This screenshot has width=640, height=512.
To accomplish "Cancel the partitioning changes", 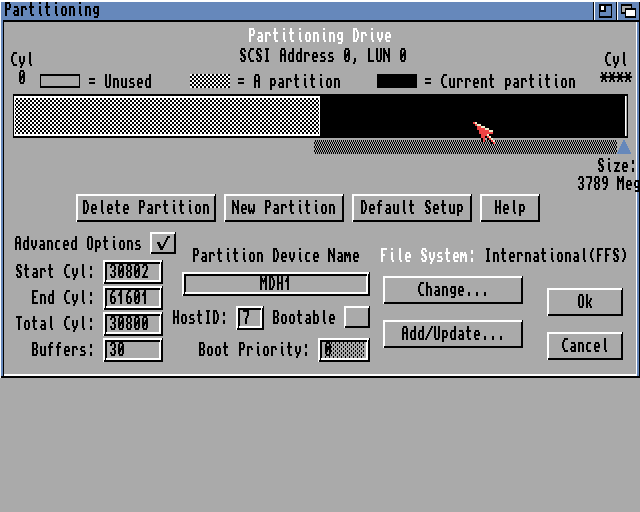I will click(x=584, y=346).
